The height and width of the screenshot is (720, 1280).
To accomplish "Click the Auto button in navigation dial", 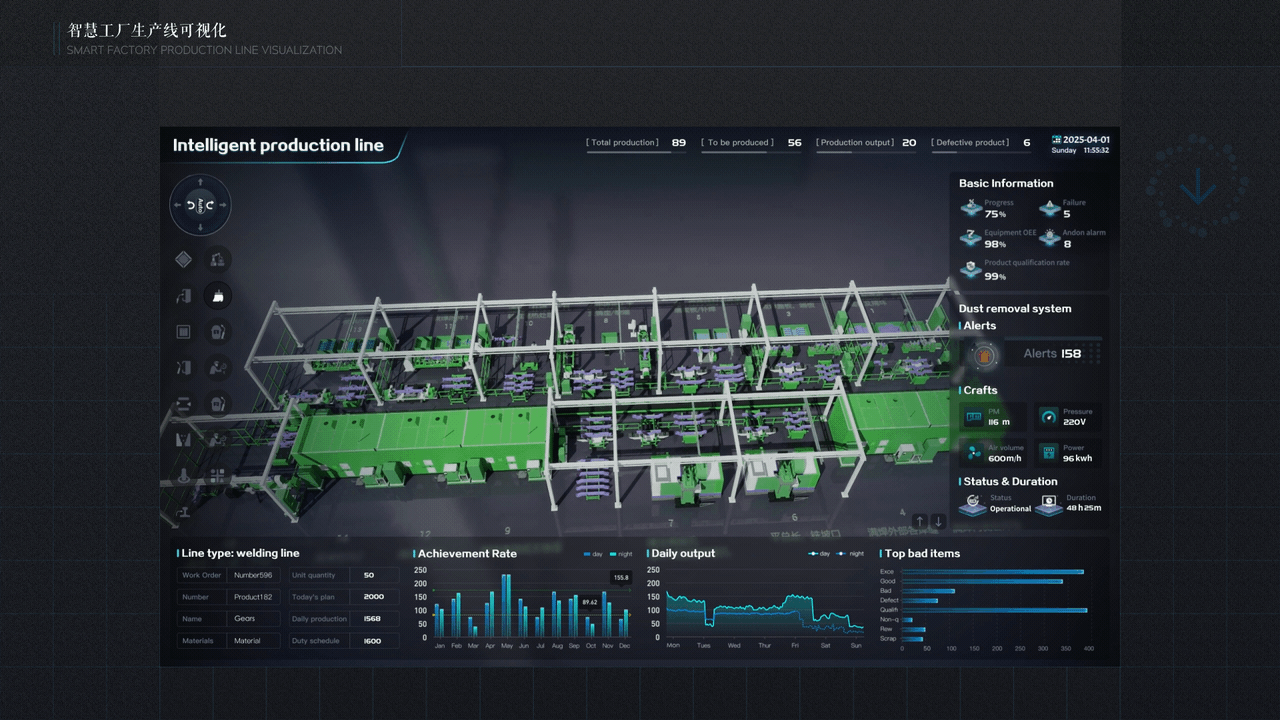I will coord(200,205).
